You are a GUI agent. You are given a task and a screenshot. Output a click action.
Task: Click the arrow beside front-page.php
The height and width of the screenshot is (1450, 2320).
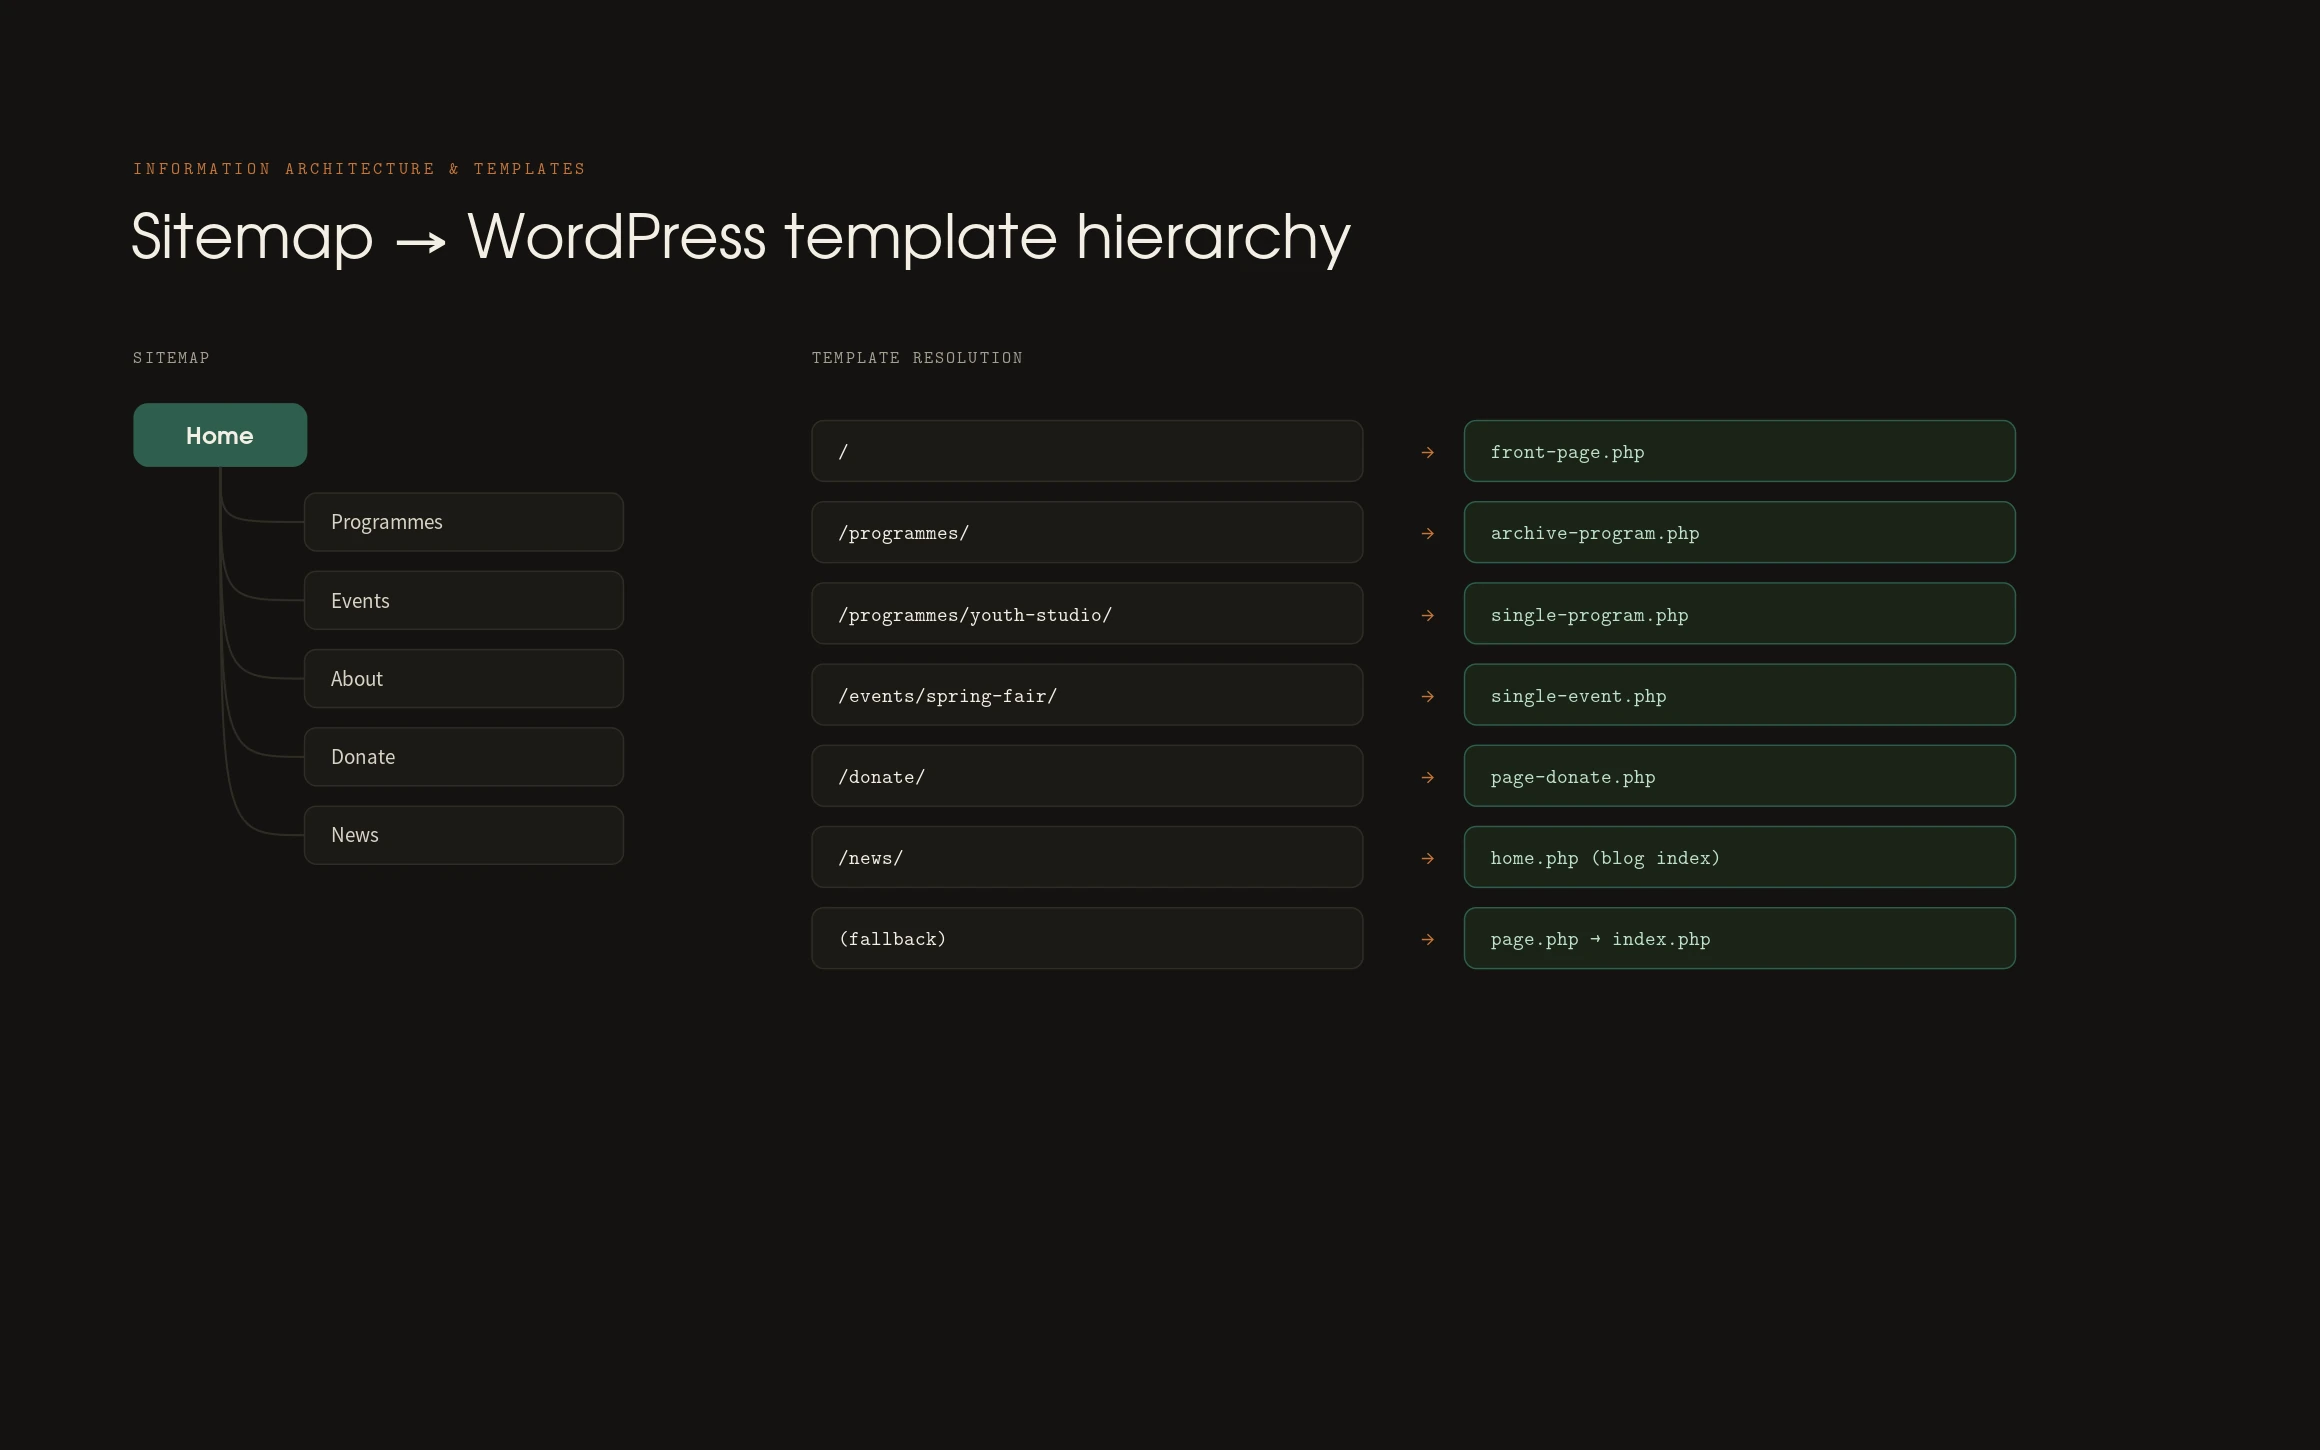(x=1428, y=453)
